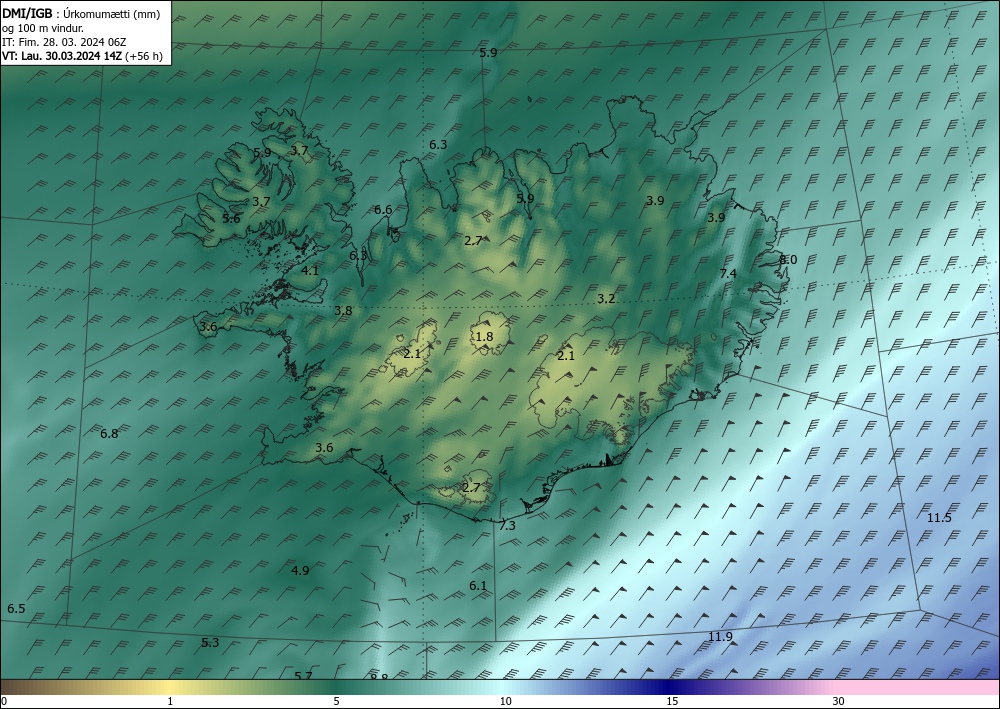Click the 11.5 value on the map
Screen dimensions: 1000x709
(939, 518)
